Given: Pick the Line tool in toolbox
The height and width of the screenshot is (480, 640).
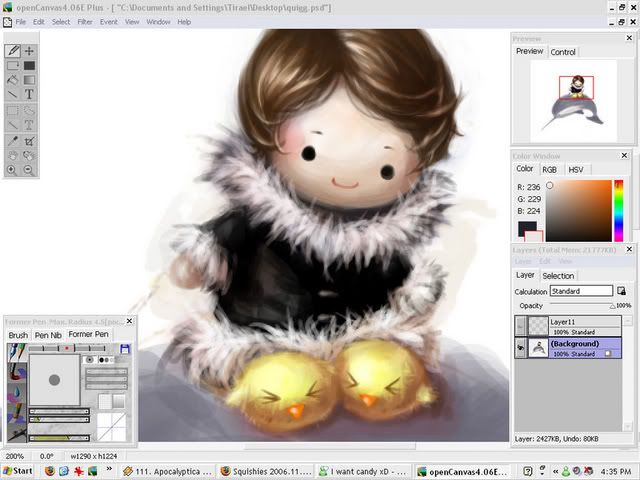Looking at the screenshot, I should pos(13,94).
